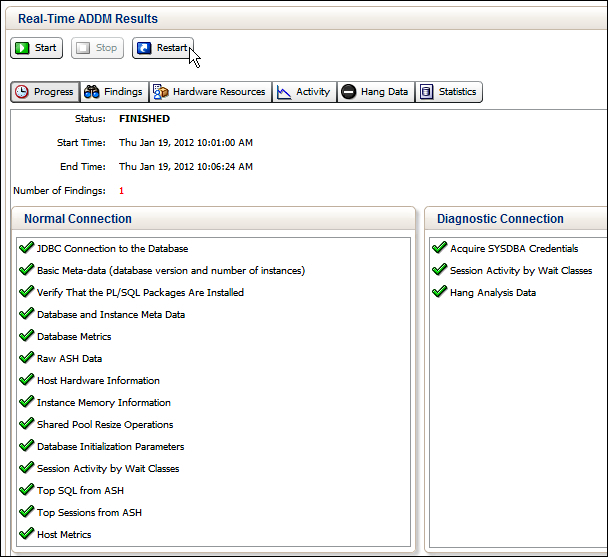Viewport: 608px width, 557px height.
Task: Select Raw ASH Data text
Action: pos(69,359)
